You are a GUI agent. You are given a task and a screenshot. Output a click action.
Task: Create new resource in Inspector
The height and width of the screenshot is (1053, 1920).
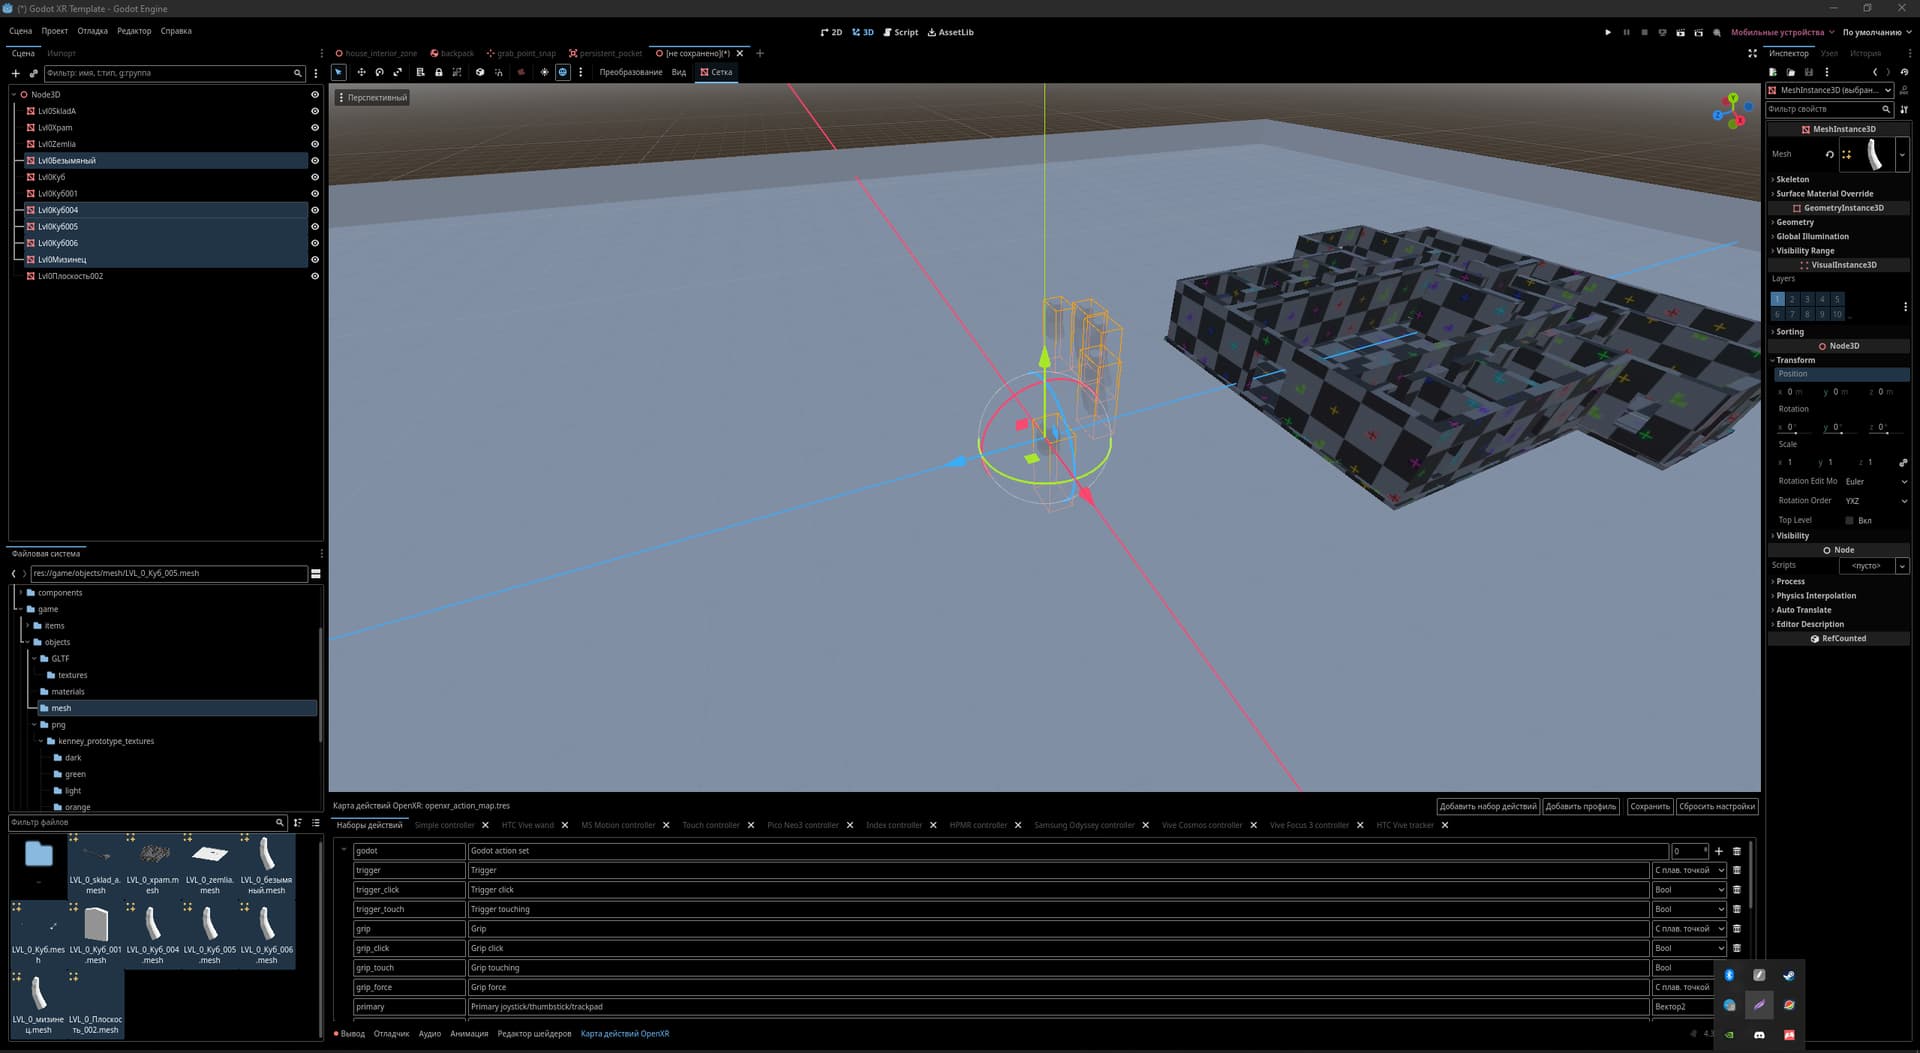coord(1773,72)
